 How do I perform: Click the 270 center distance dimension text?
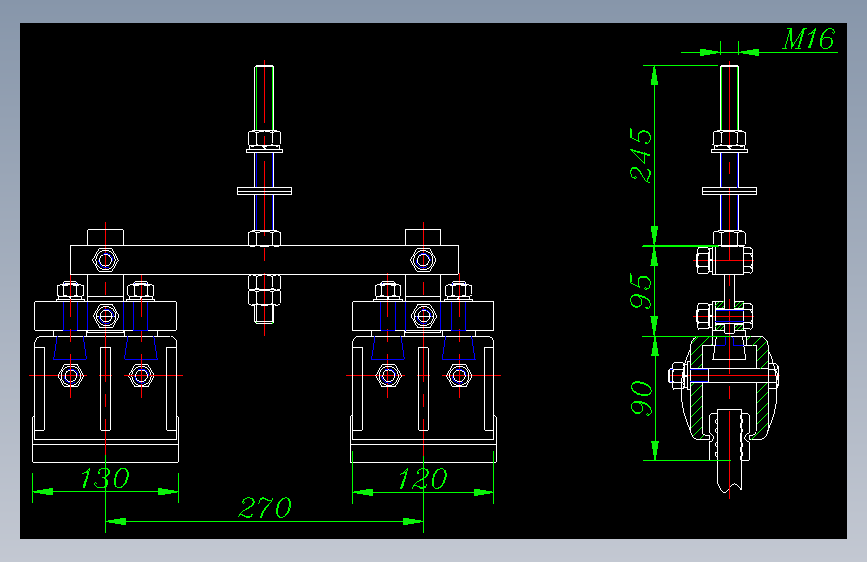pos(265,508)
